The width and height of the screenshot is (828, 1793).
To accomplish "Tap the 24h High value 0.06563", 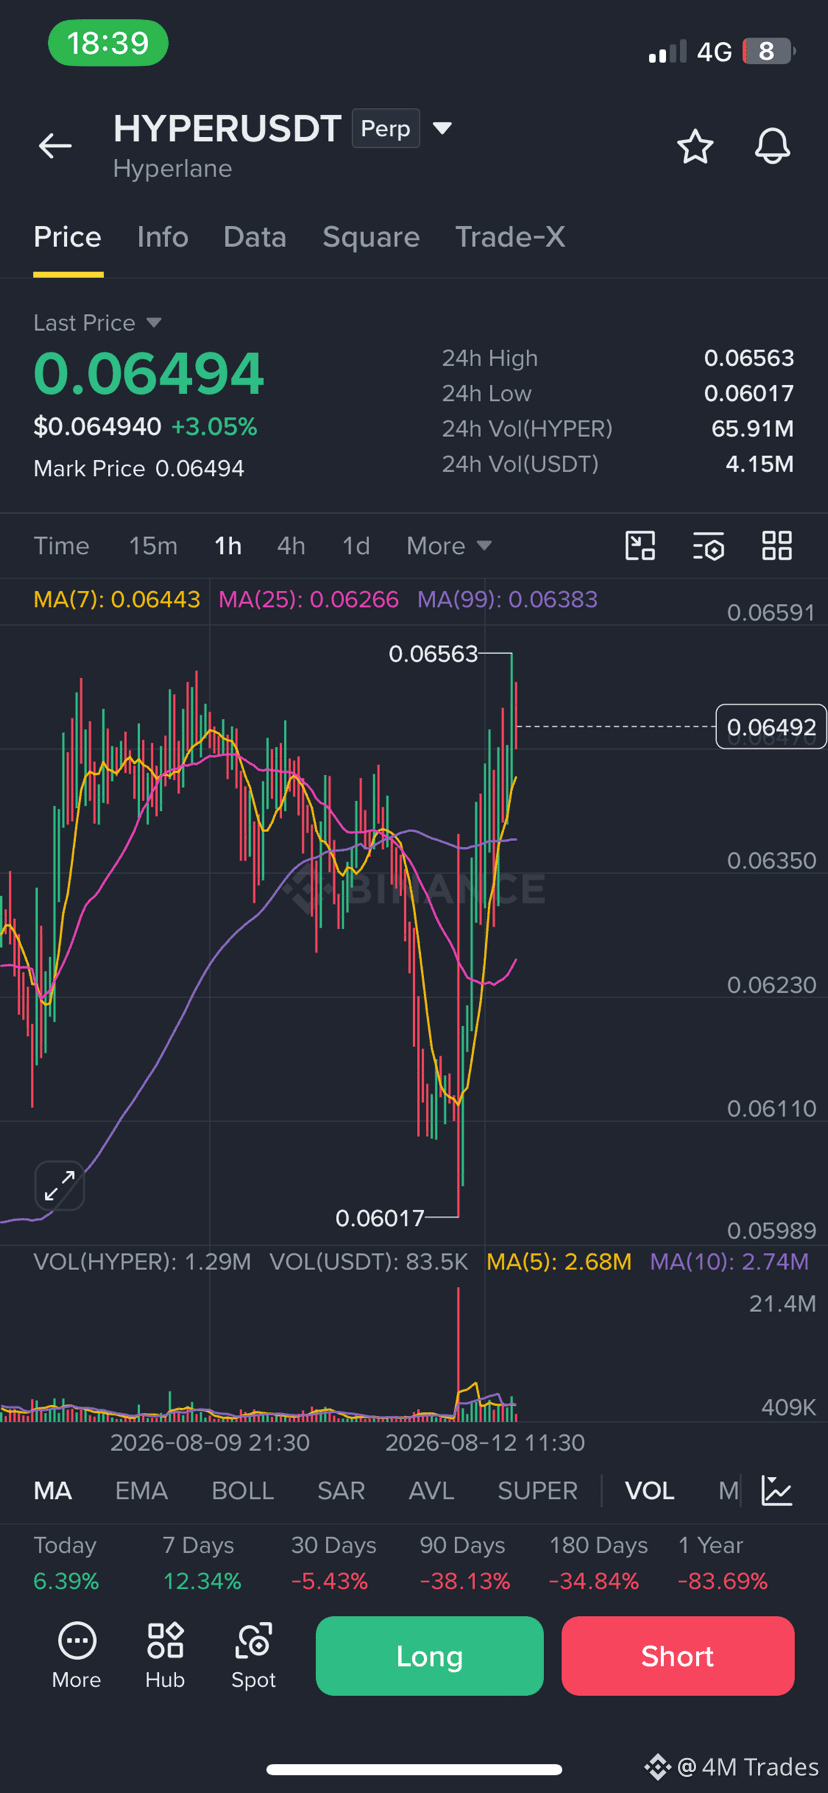I will click(749, 358).
